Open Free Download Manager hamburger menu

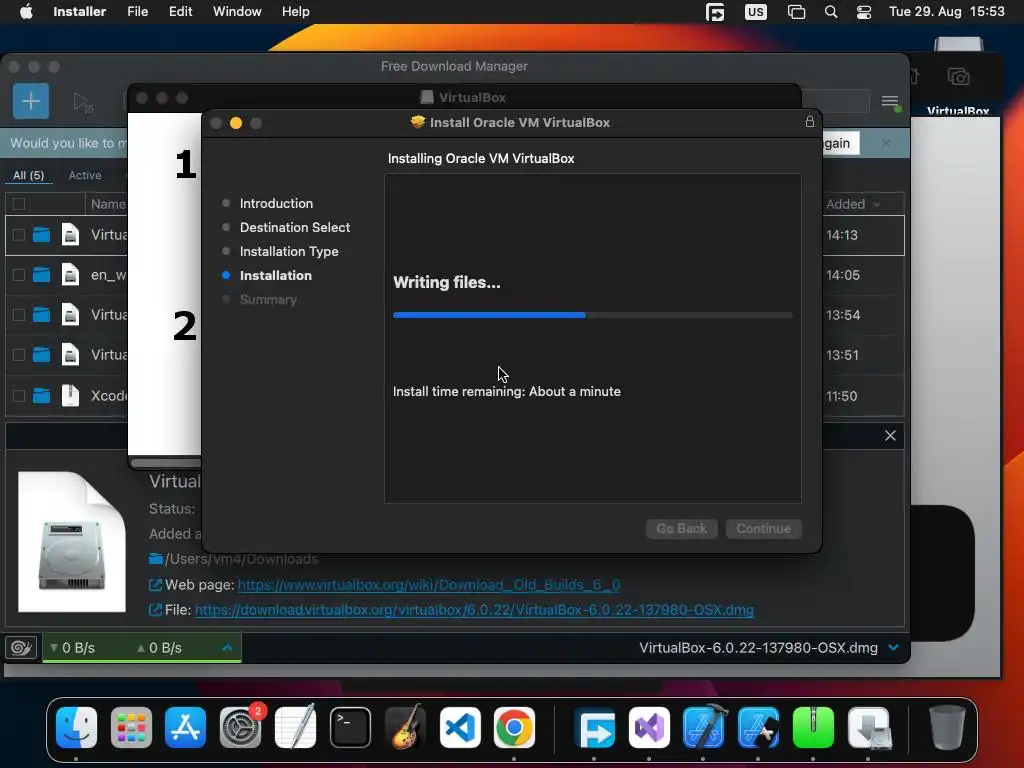(889, 102)
